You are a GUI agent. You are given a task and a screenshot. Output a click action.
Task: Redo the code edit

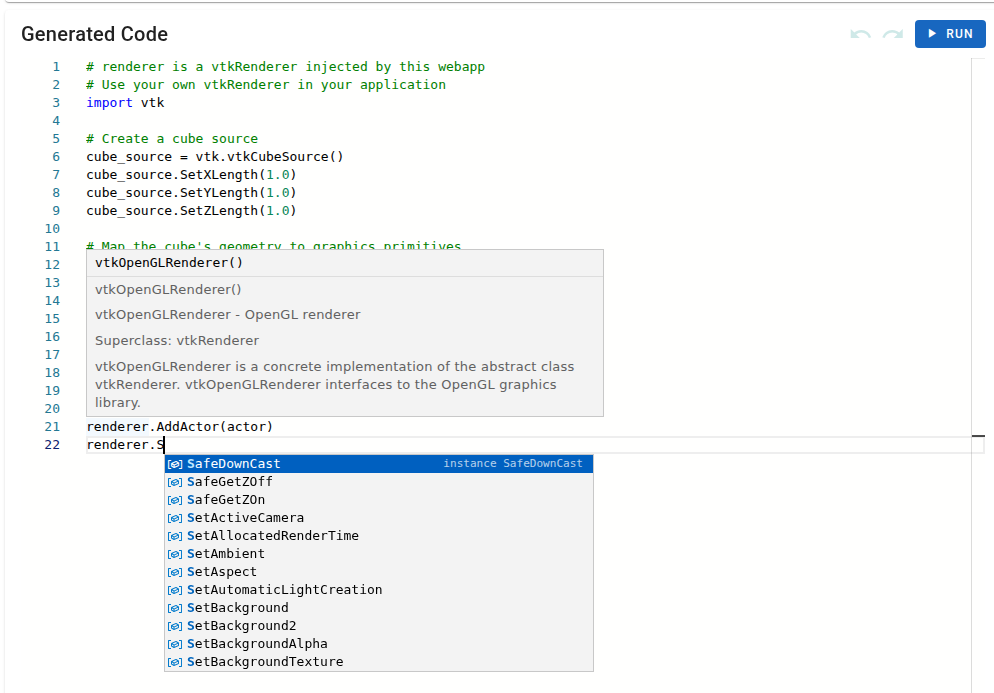click(893, 34)
